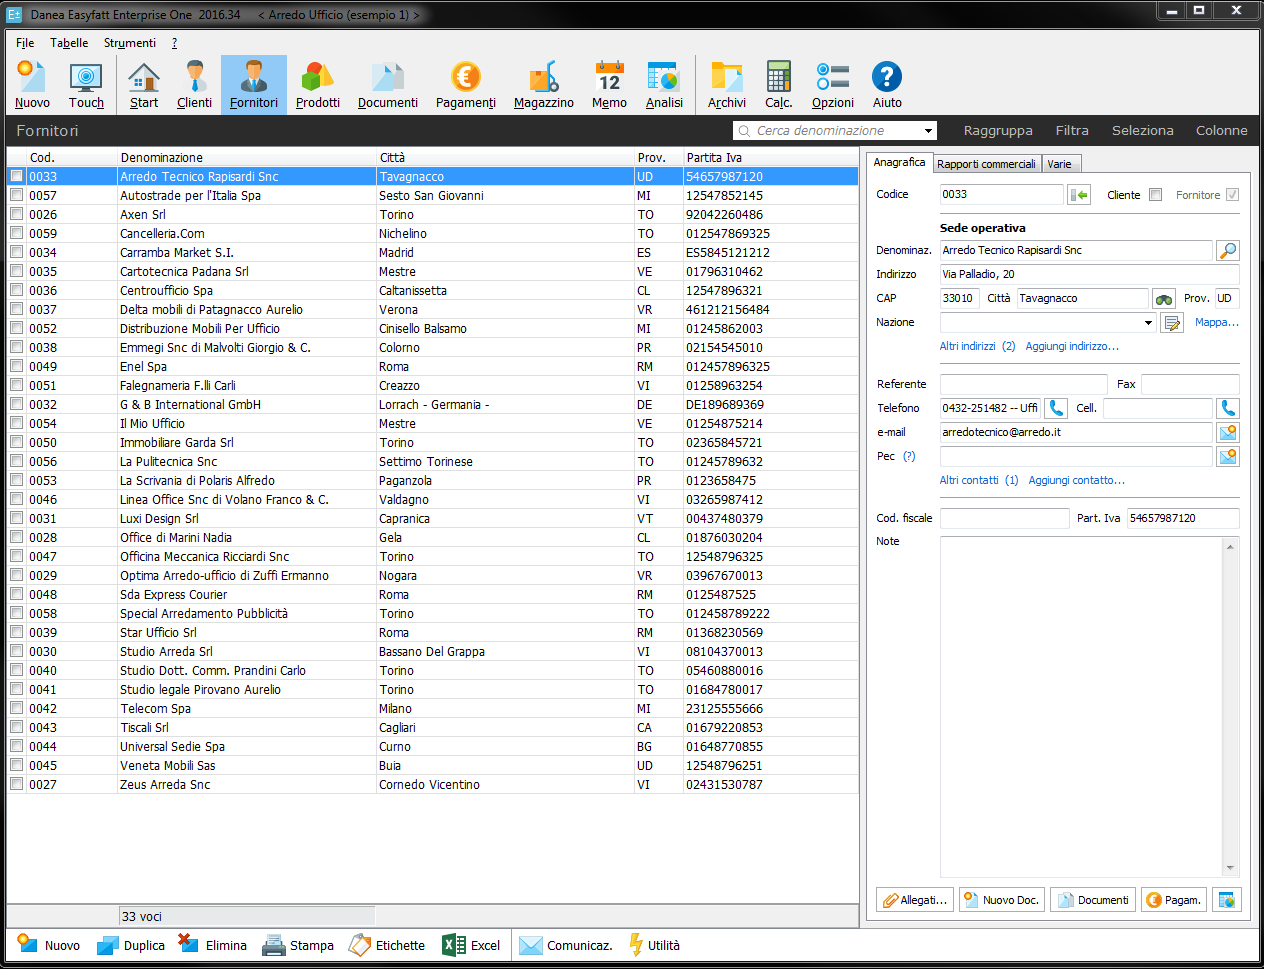The height and width of the screenshot is (969, 1264).
Task: Click the phone icon beside Cell. field
Action: click(x=1228, y=409)
